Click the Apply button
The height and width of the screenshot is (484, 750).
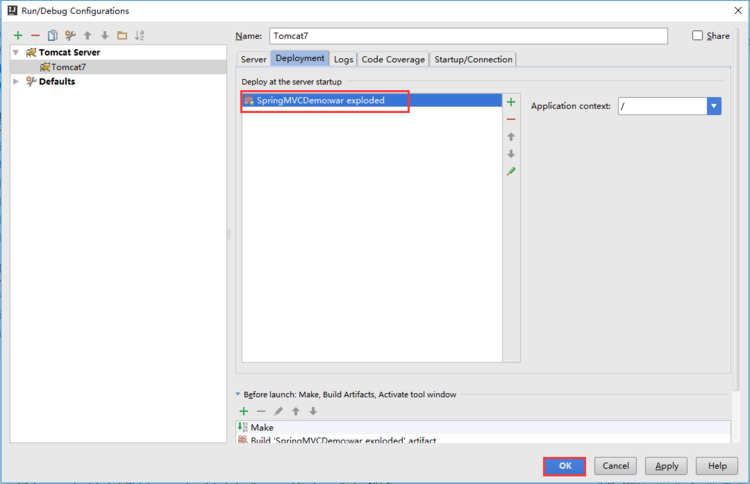click(666, 466)
